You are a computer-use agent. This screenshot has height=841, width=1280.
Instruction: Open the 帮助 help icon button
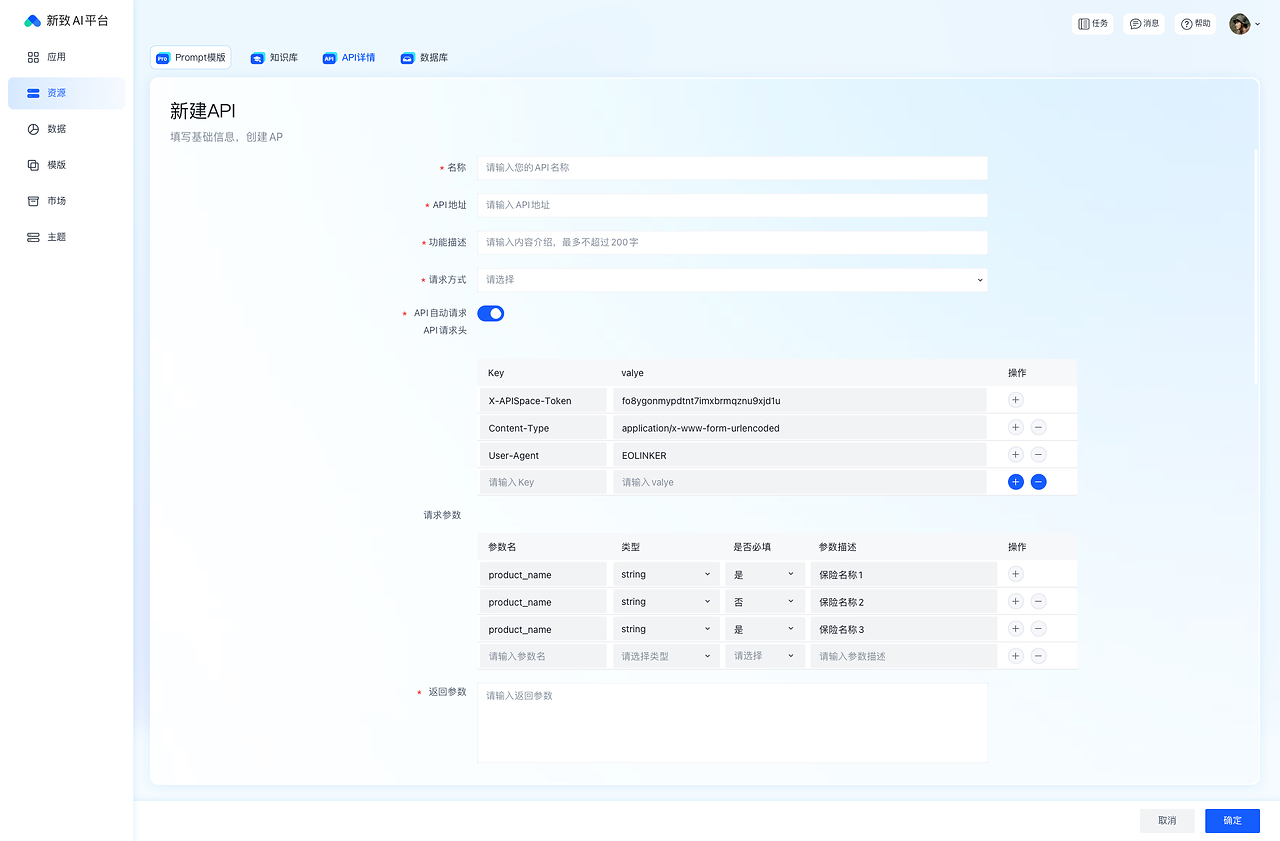(1195, 24)
